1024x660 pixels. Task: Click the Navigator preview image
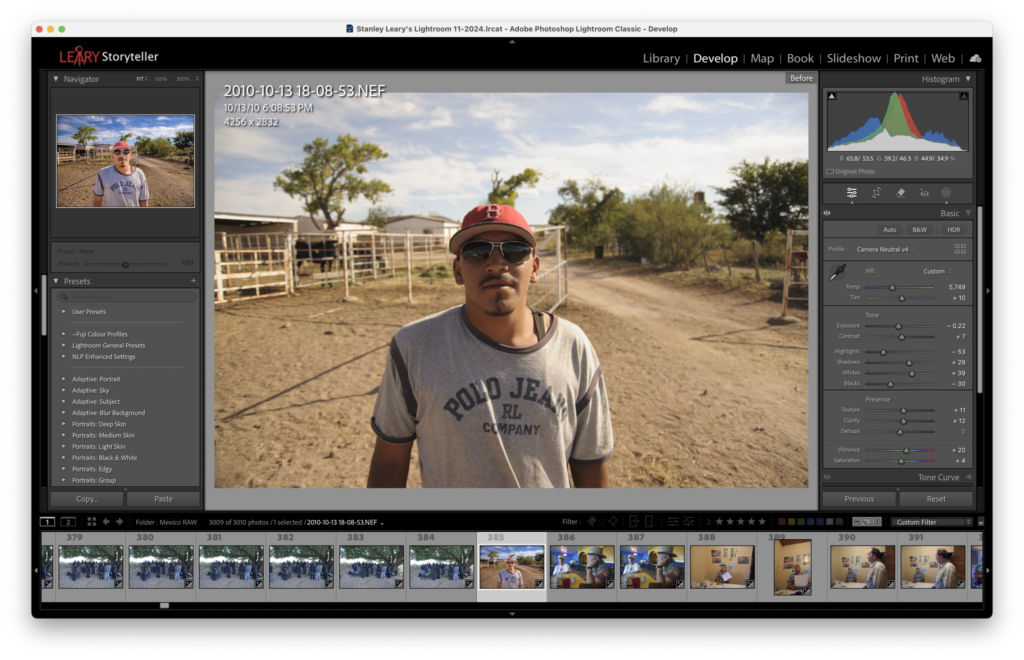click(125, 161)
